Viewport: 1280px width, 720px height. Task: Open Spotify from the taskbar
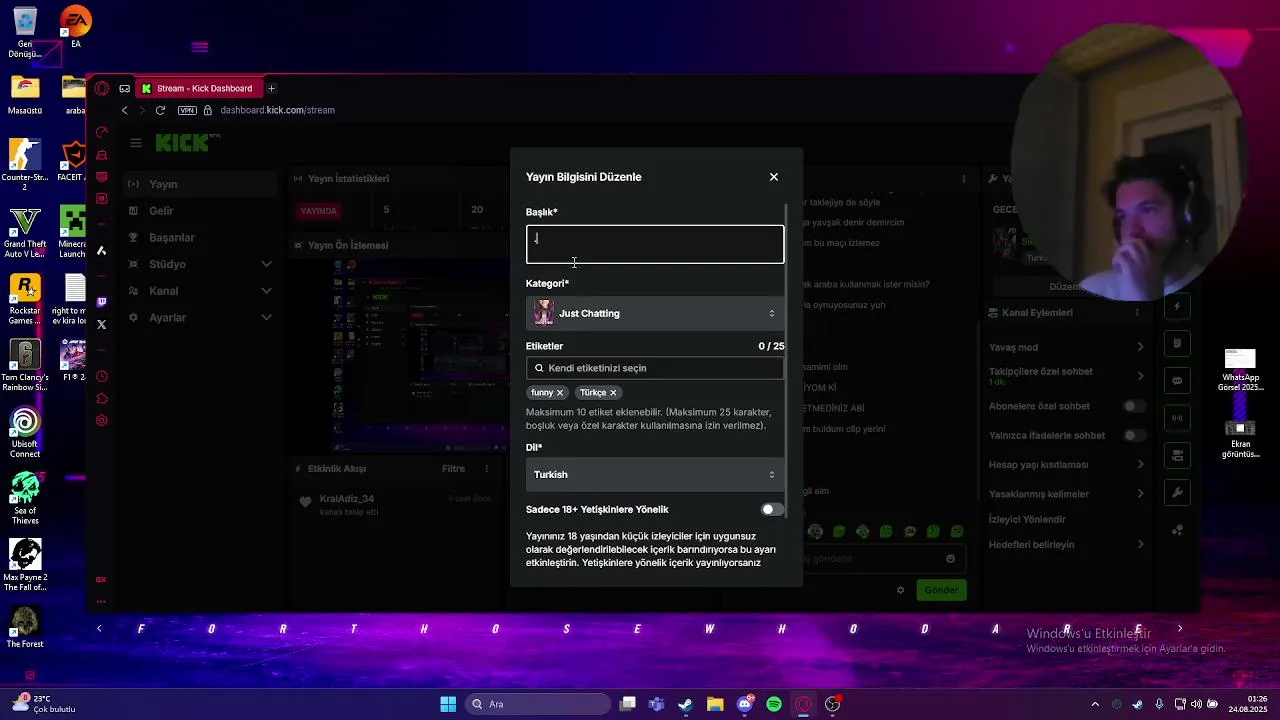[774, 704]
